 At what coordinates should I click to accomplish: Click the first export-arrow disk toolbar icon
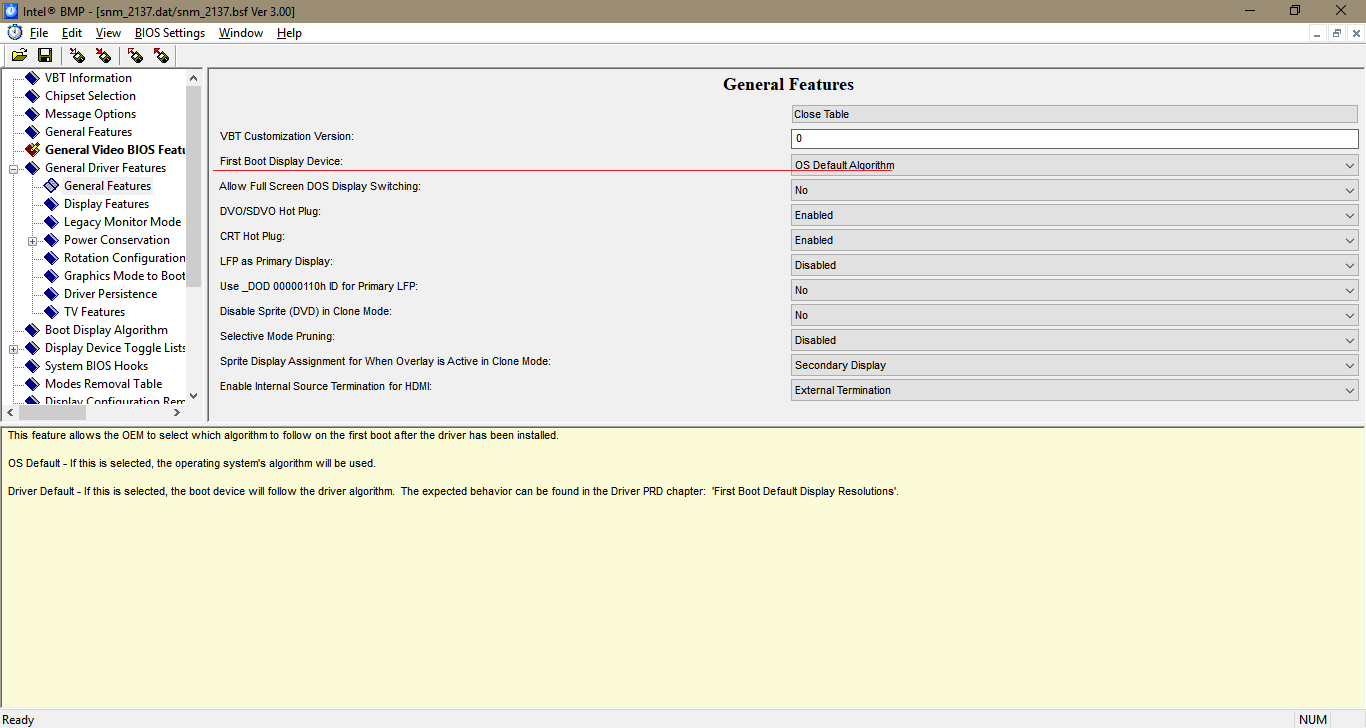(x=135, y=55)
